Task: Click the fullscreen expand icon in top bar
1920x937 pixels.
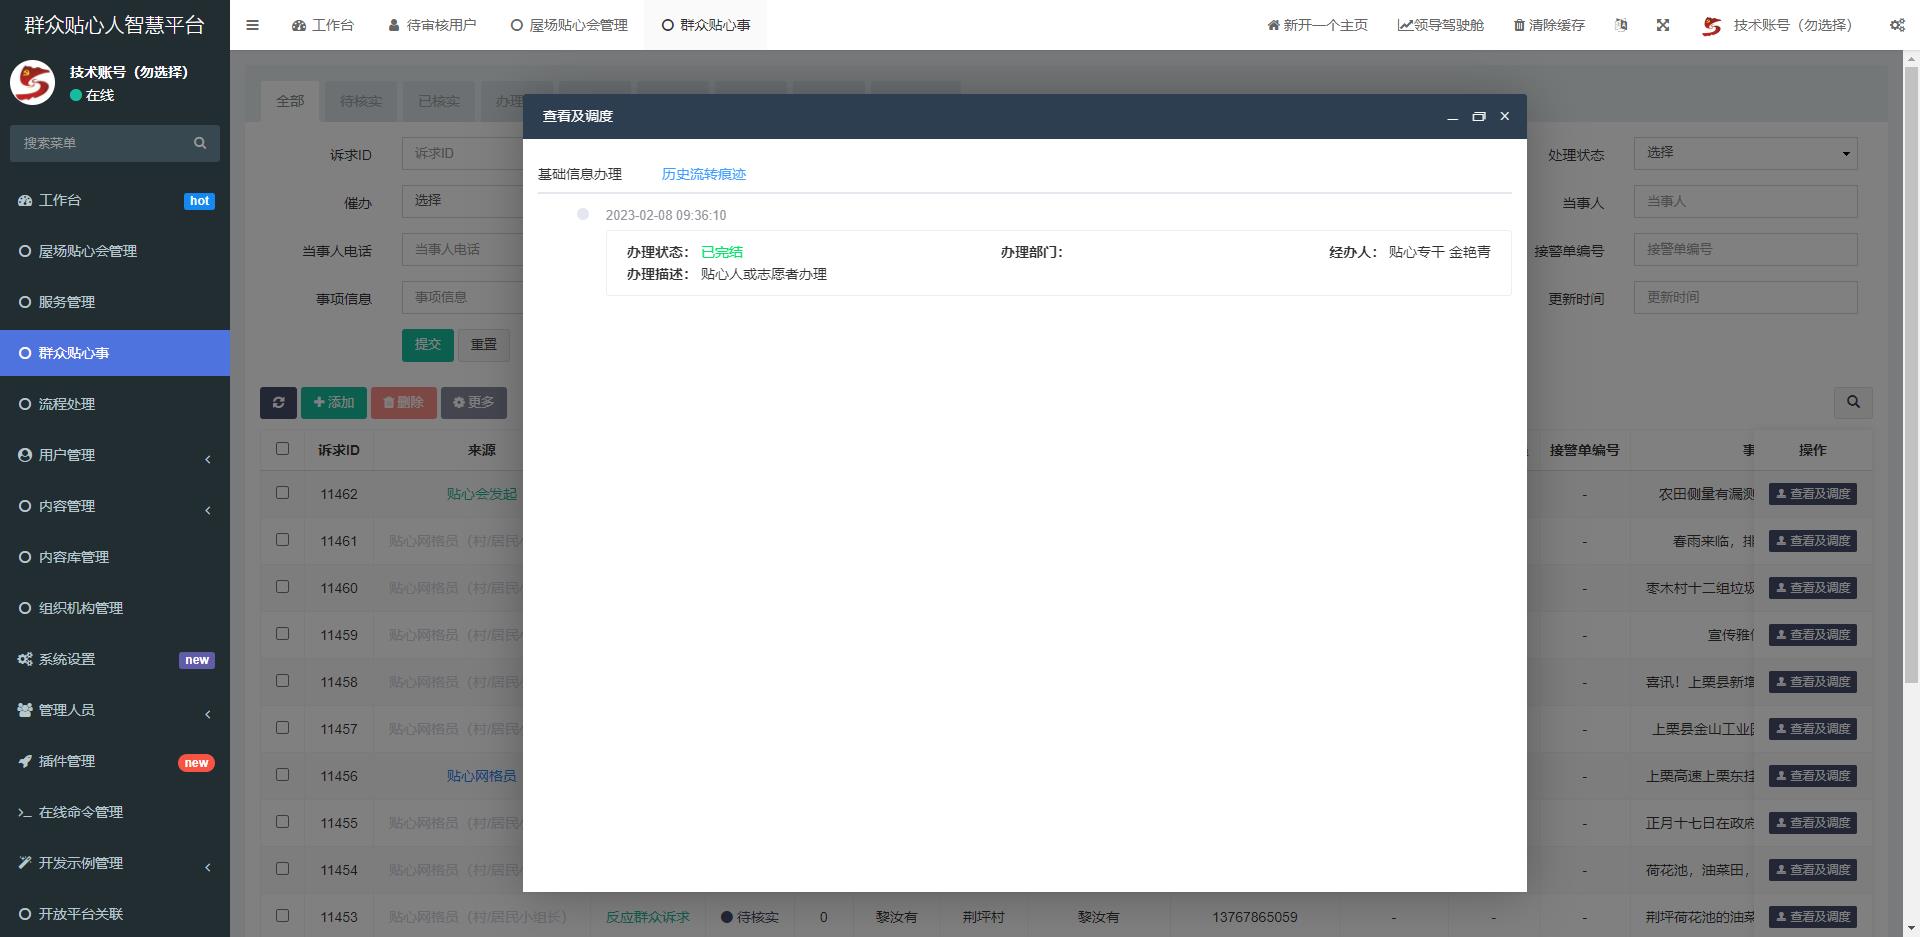Action: coord(1663,25)
